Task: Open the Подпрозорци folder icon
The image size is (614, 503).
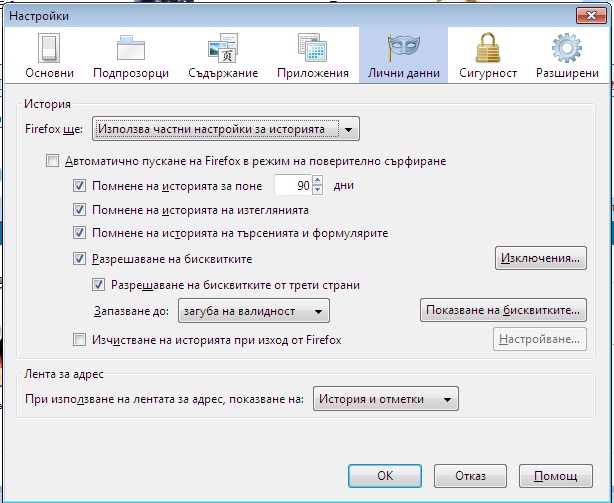Action: tap(131, 48)
